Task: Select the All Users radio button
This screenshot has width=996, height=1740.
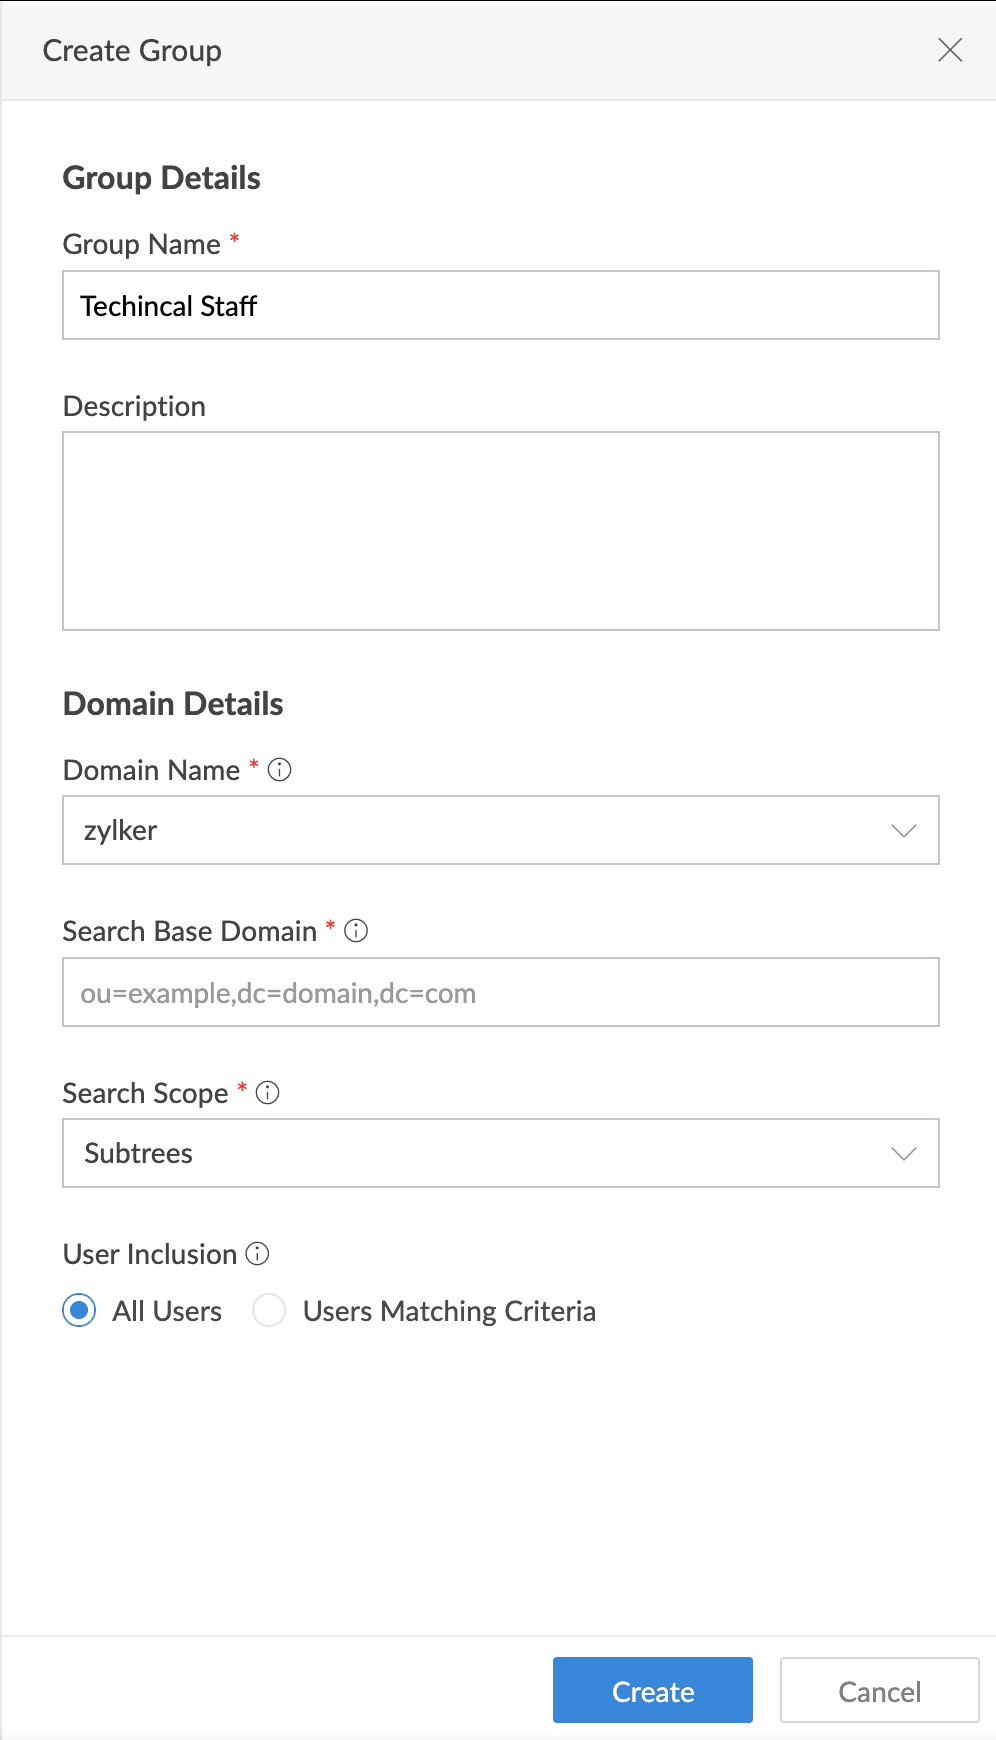Action: [80, 1310]
